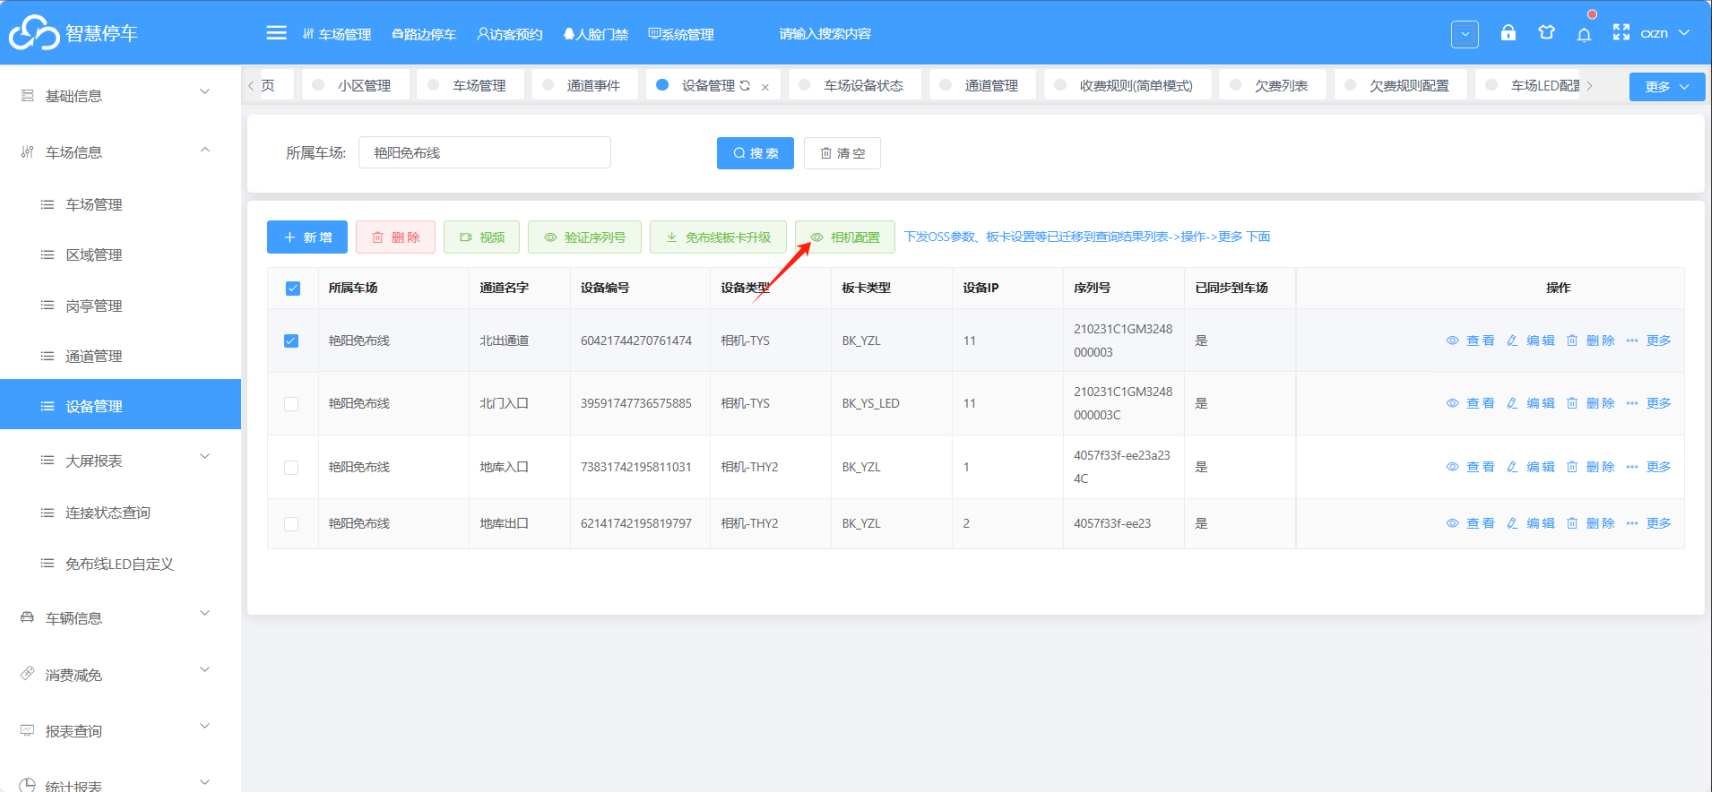Switch to the 欠费列表 tab
The width and height of the screenshot is (1712, 792).
coord(1271,86)
